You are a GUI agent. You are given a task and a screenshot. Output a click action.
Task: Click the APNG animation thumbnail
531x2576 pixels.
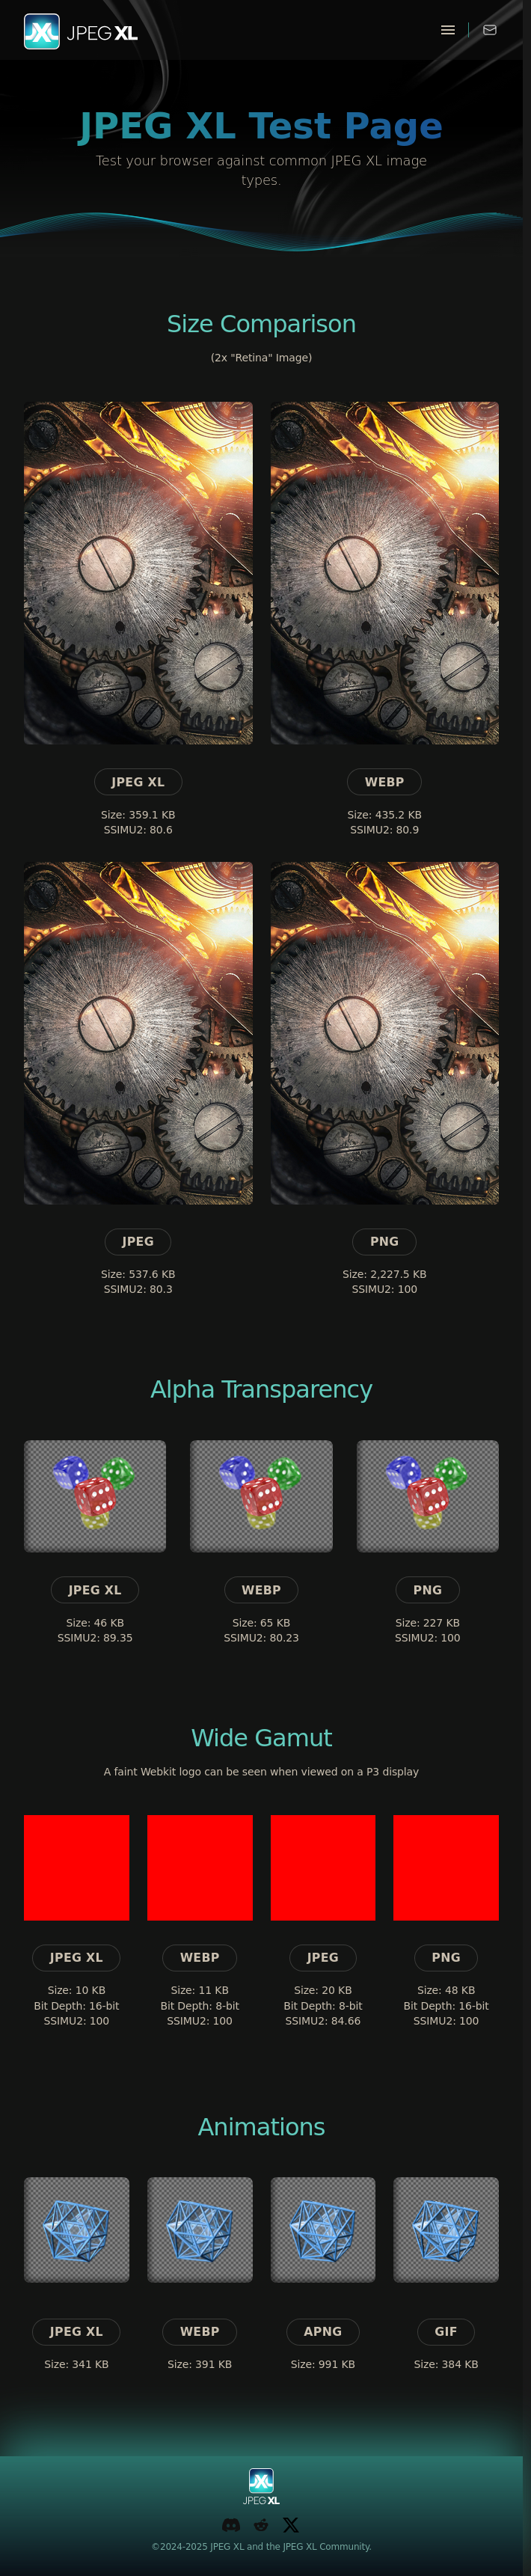click(x=323, y=2229)
